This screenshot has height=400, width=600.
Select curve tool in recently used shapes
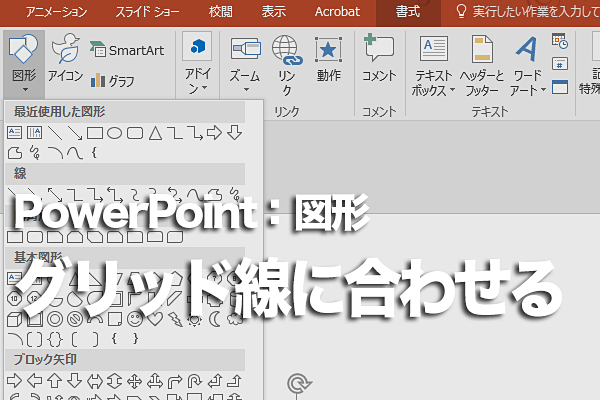[x=75, y=153]
